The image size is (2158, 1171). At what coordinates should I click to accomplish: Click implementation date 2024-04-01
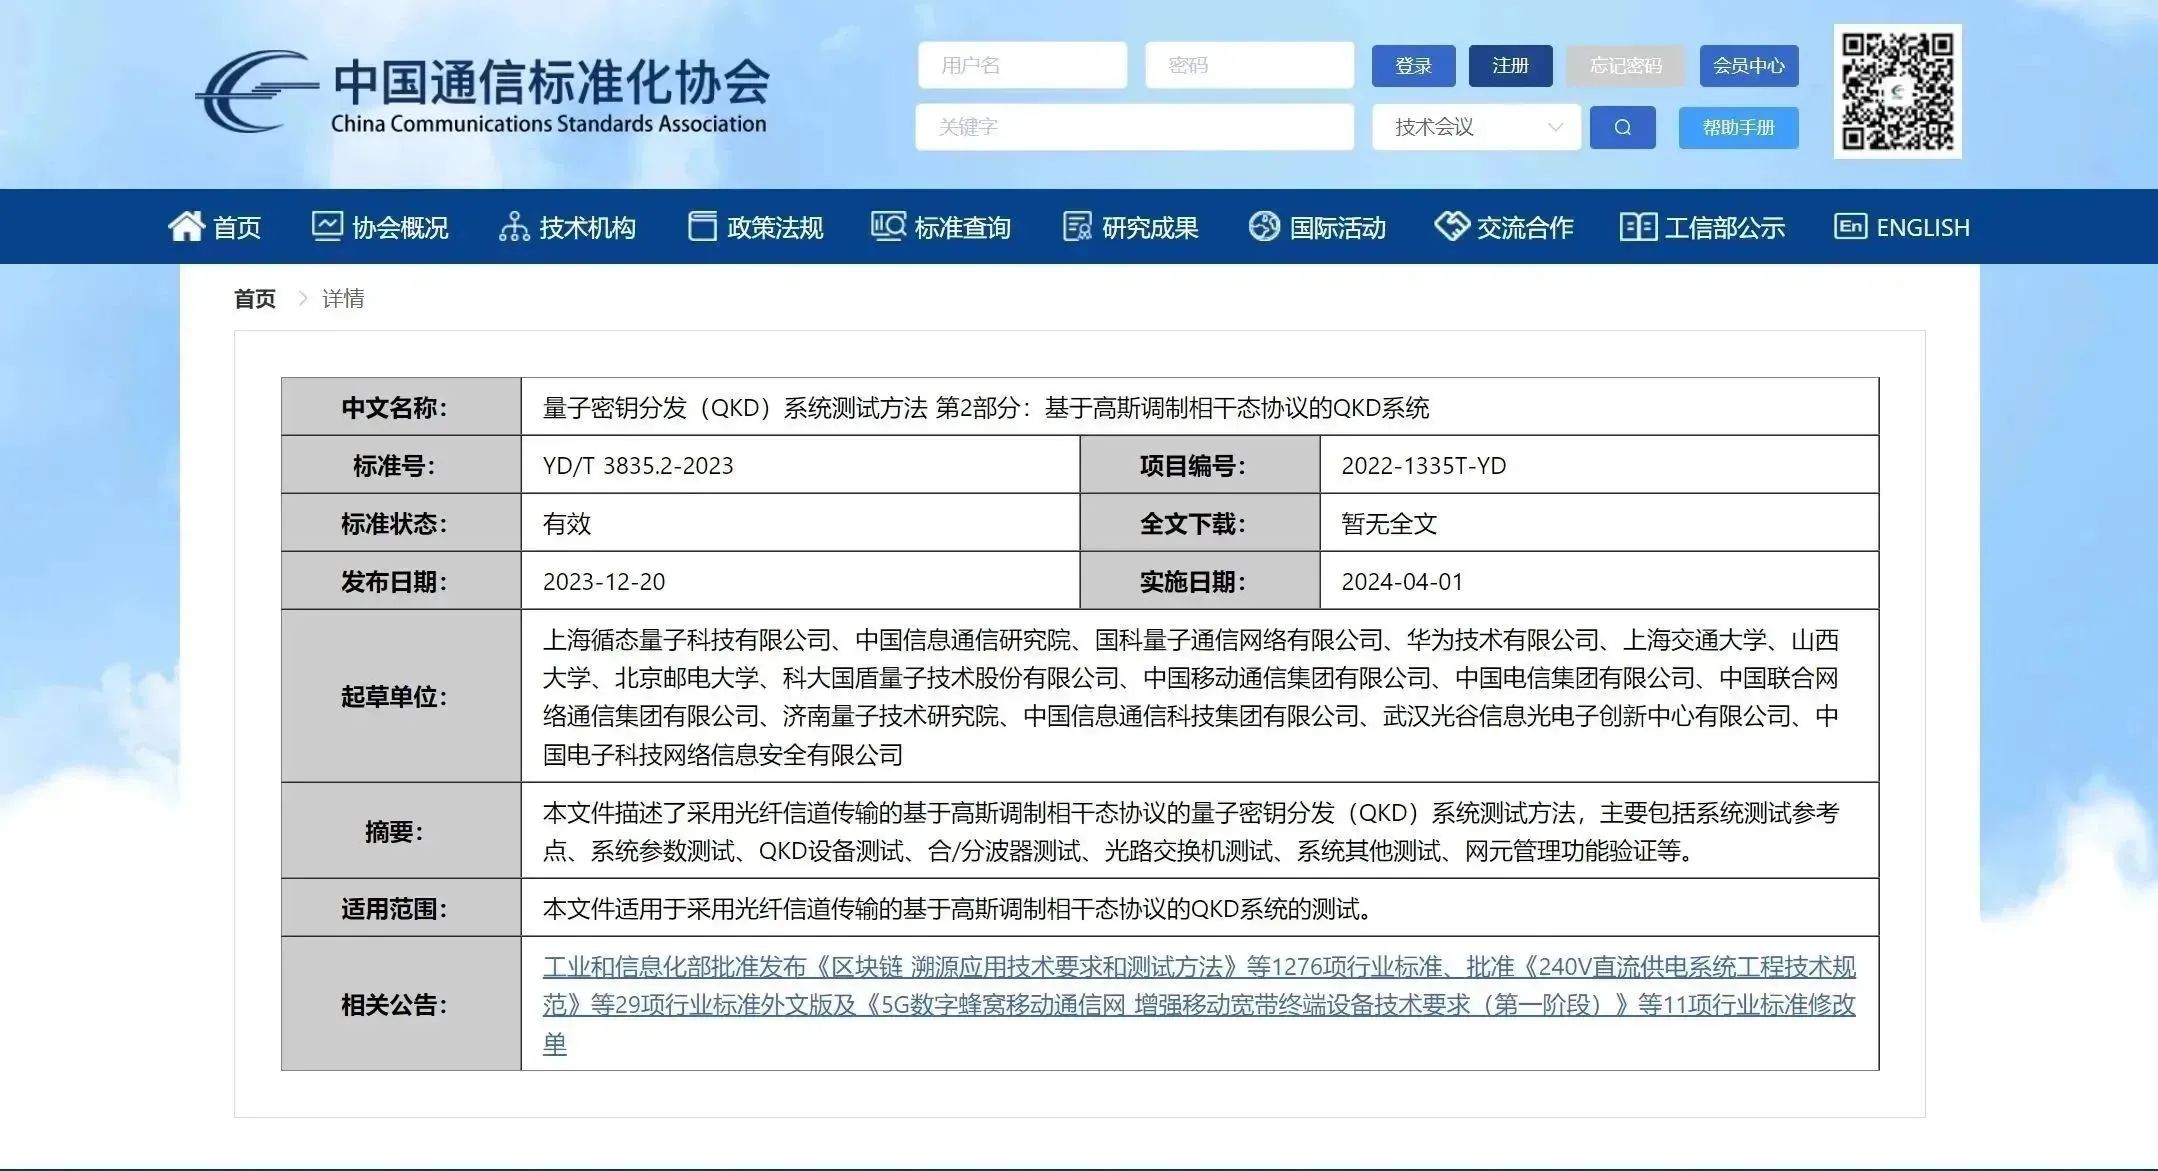tap(1401, 582)
